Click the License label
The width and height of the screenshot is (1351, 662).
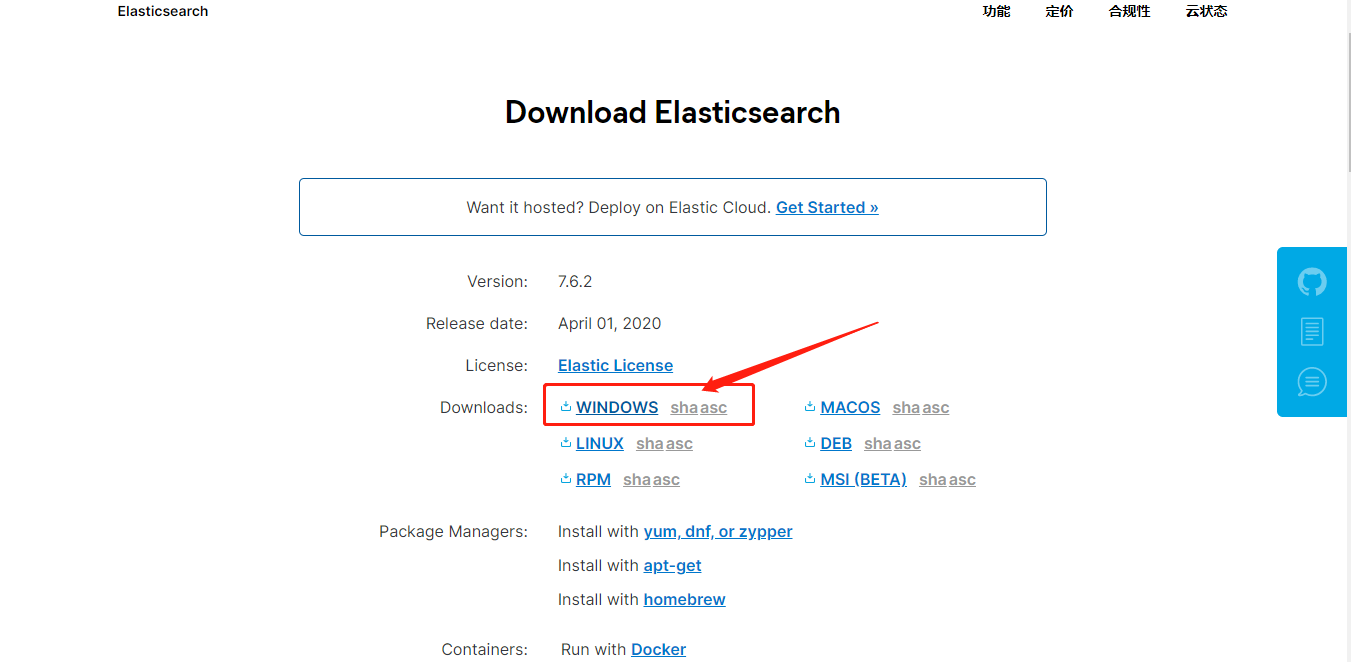click(x=496, y=365)
